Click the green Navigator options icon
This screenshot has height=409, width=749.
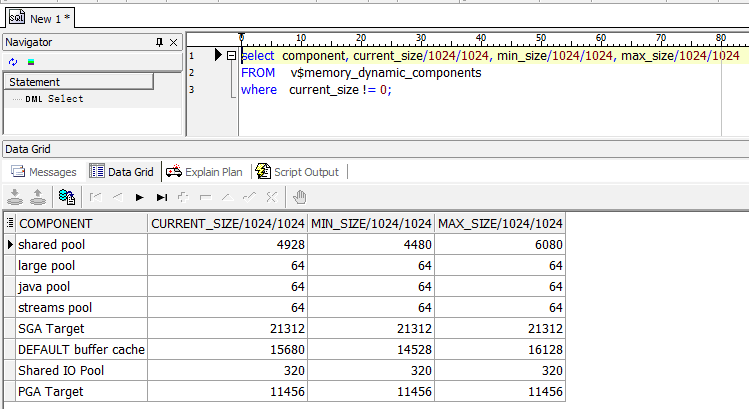[x=30, y=62]
